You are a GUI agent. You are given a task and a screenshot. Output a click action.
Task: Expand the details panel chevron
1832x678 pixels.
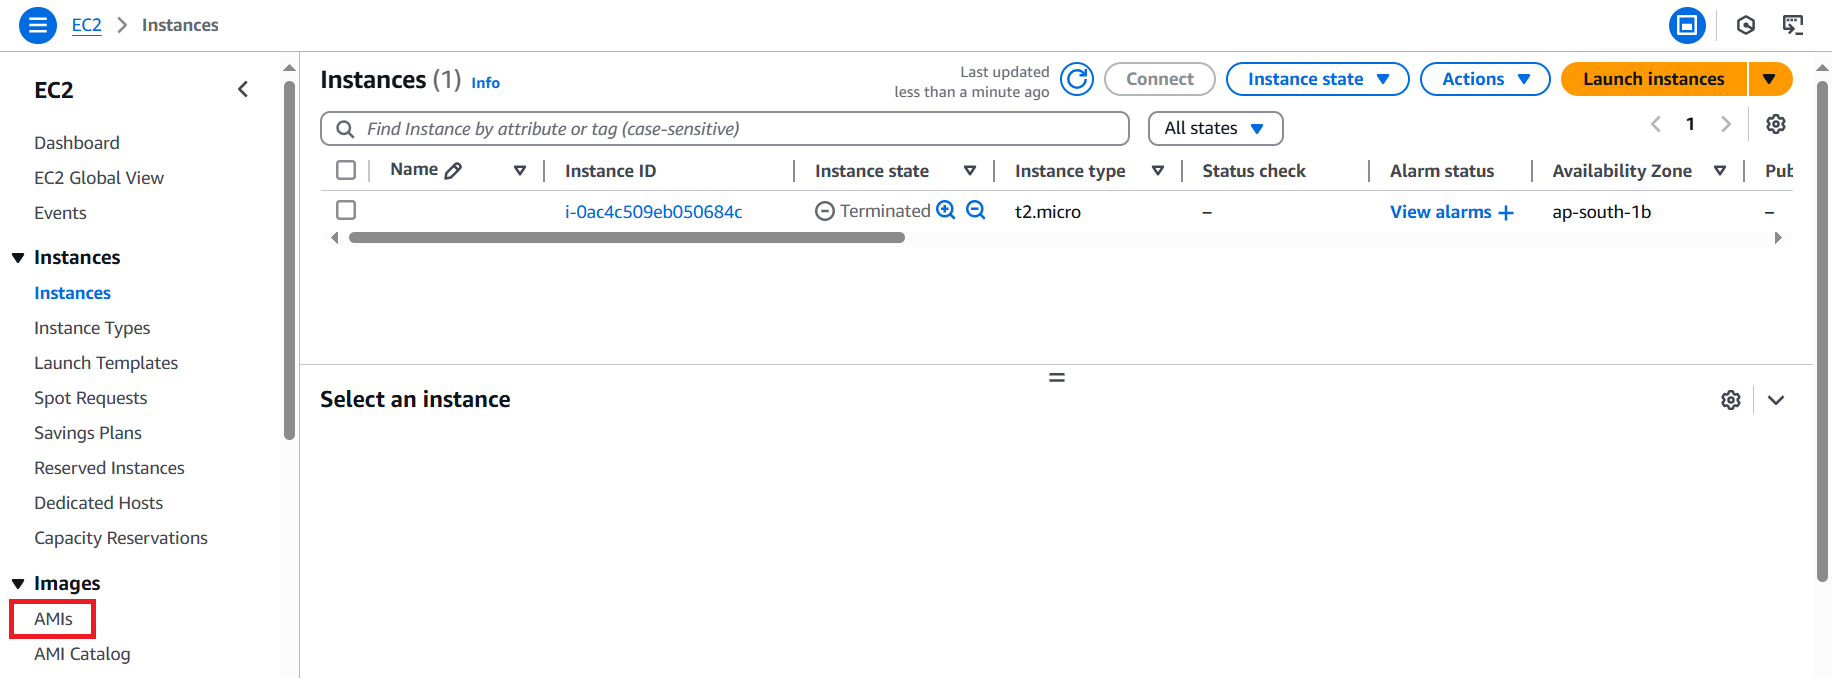[x=1776, y=400]
